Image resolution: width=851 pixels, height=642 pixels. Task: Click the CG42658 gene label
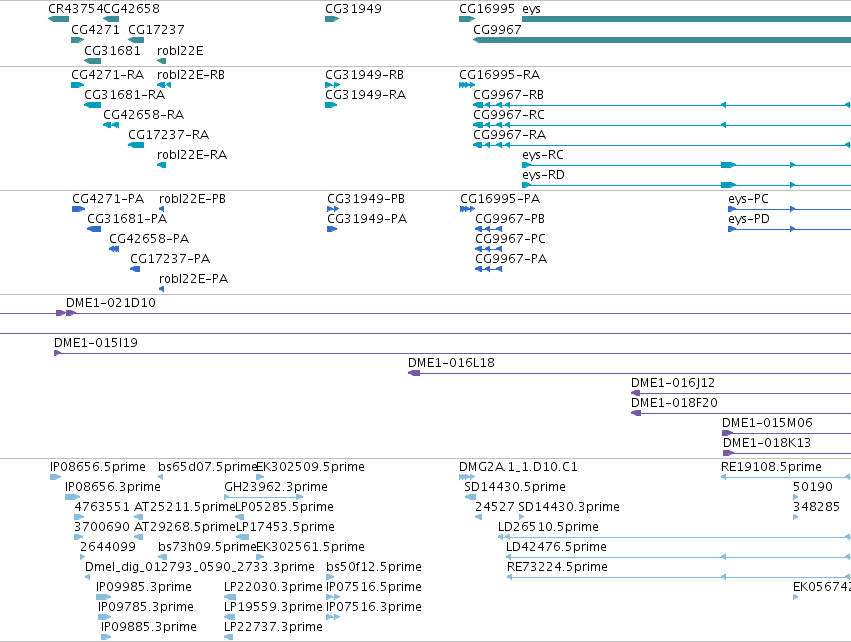(x=131, y=9)
